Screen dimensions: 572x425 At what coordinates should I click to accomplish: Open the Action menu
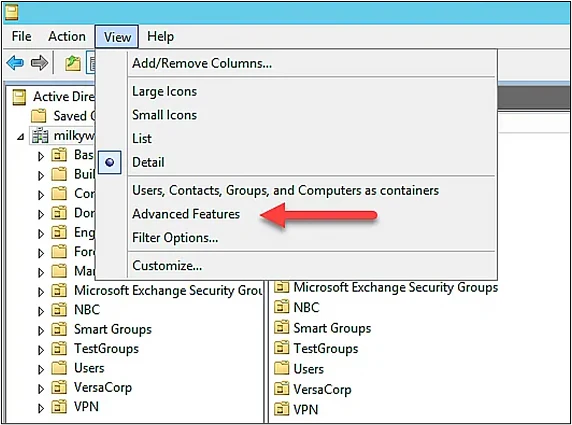[x=67, y=36]
